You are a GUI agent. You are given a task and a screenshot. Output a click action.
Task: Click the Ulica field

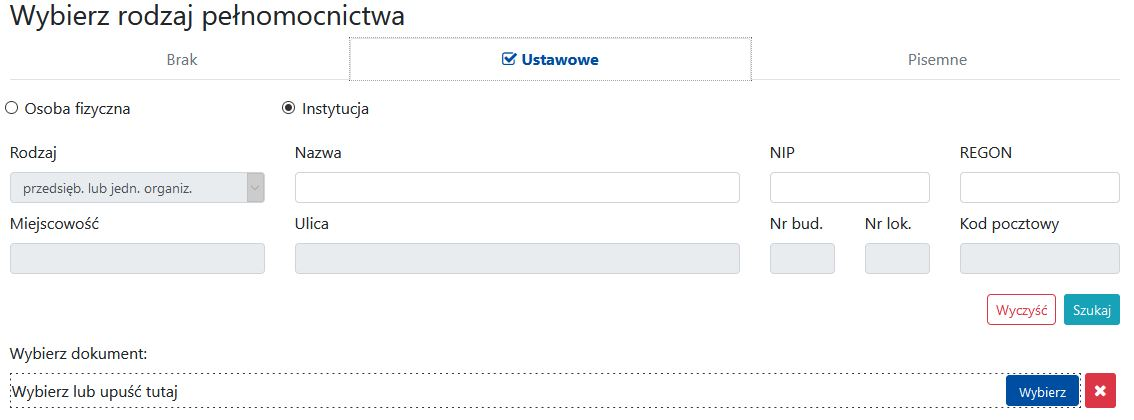coord(517,259)
